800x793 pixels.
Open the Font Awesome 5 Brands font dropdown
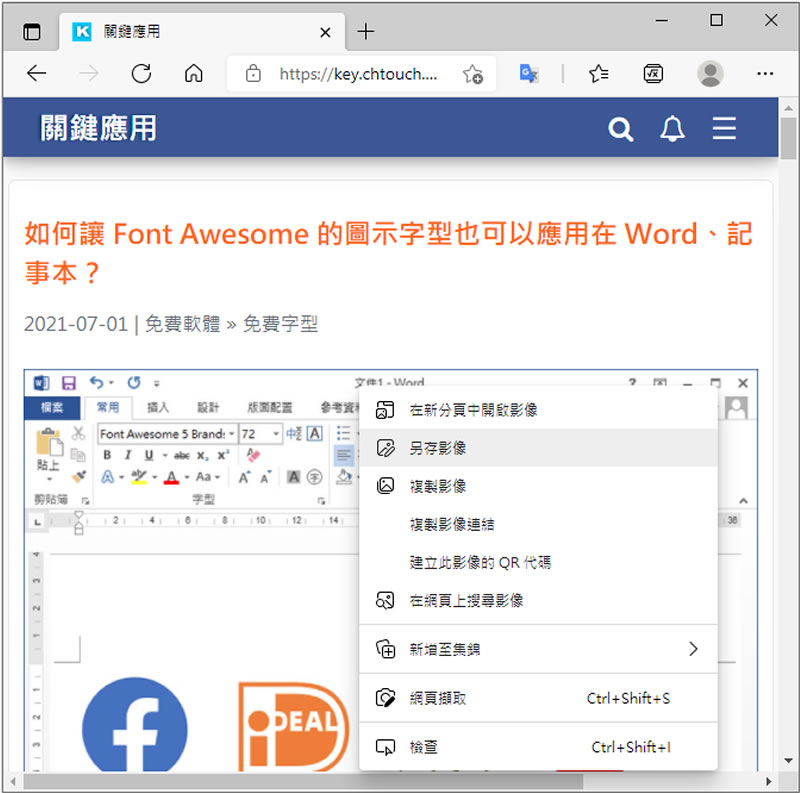coord(232,434)
